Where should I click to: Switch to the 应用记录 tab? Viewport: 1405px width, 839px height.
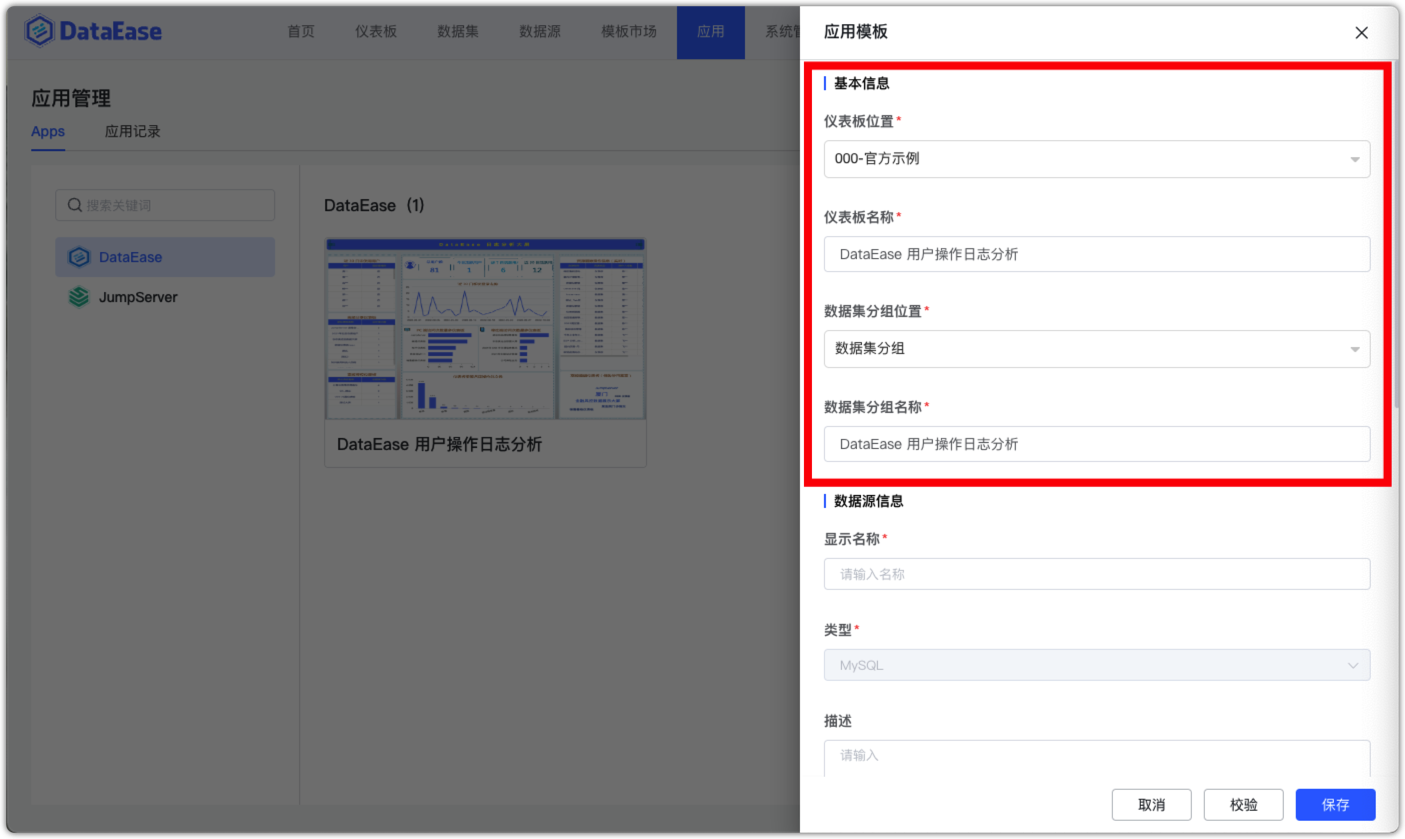tap(133, 131)
